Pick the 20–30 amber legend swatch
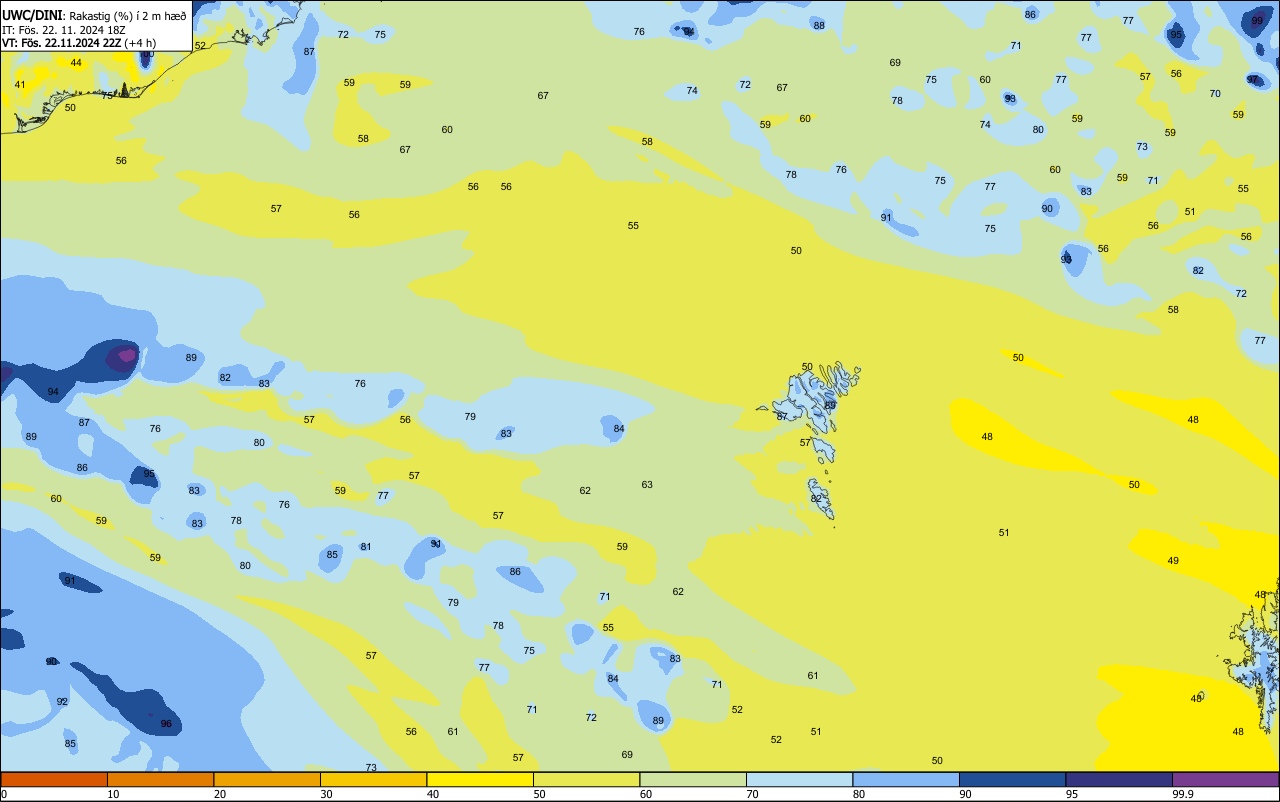1280x802 pixels. coord(267,779)
